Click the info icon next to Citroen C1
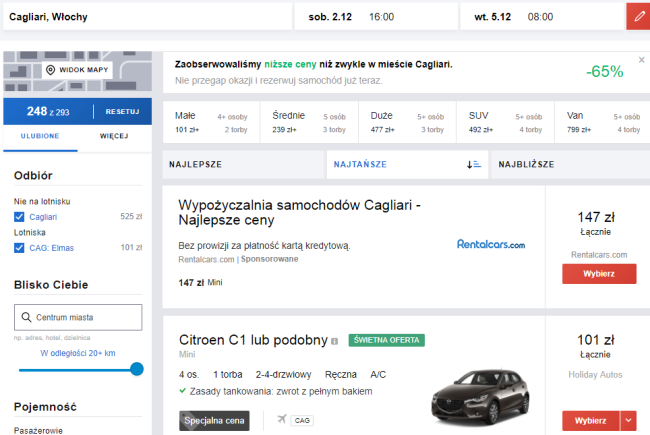Screen dimensions: 650x435 pyautogui.click(x=335, y=341)
